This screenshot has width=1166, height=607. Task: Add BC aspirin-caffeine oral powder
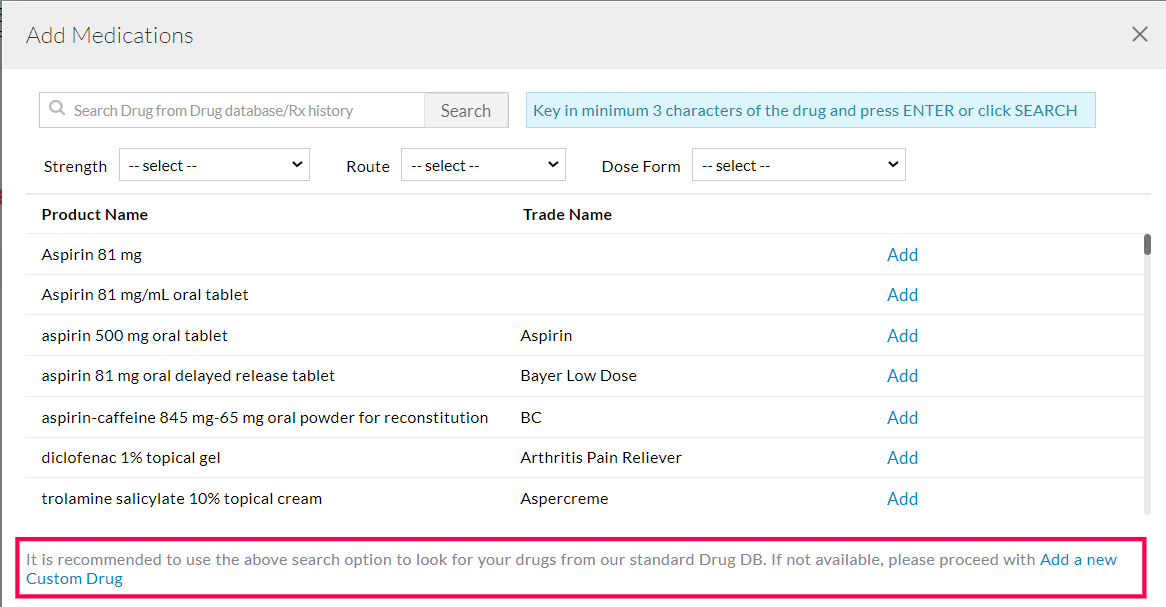click(x=901, y=417)
